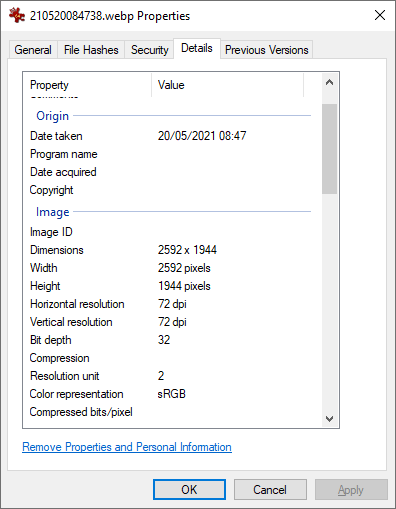Open the Previous Versions tab

click(267, 50)
